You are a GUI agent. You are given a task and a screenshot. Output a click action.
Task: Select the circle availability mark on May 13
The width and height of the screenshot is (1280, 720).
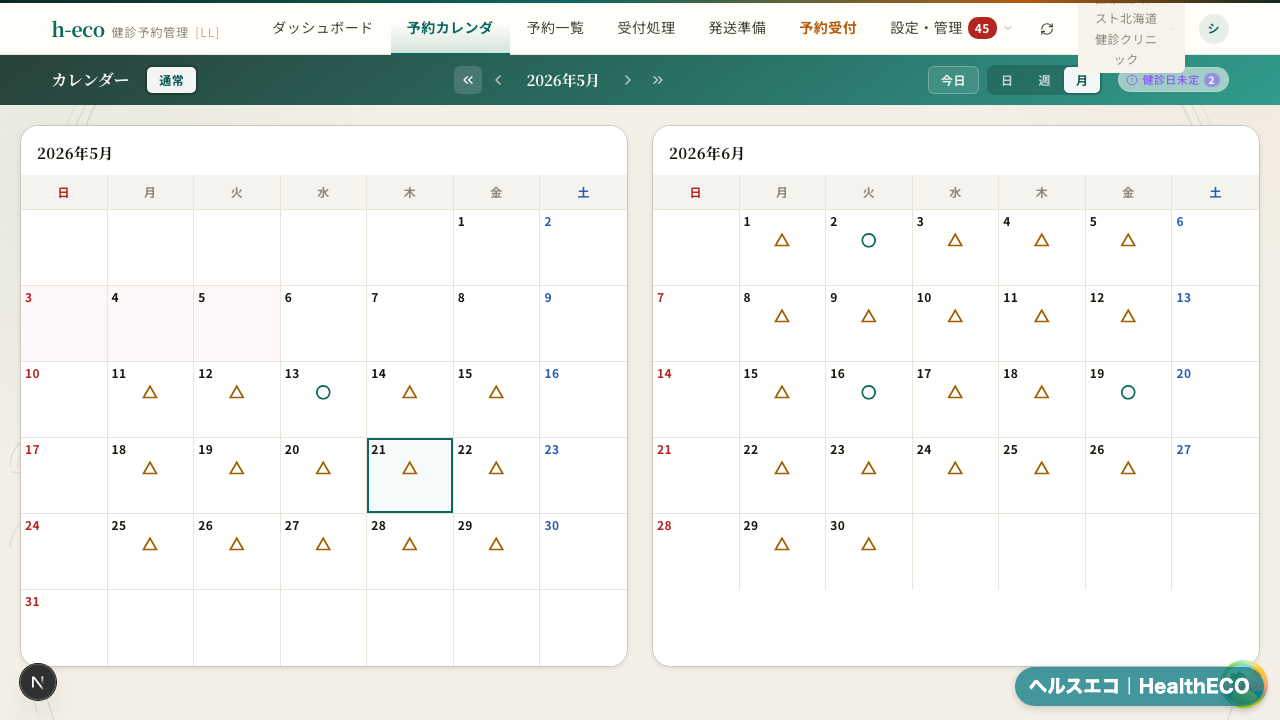tap(323, 392)
